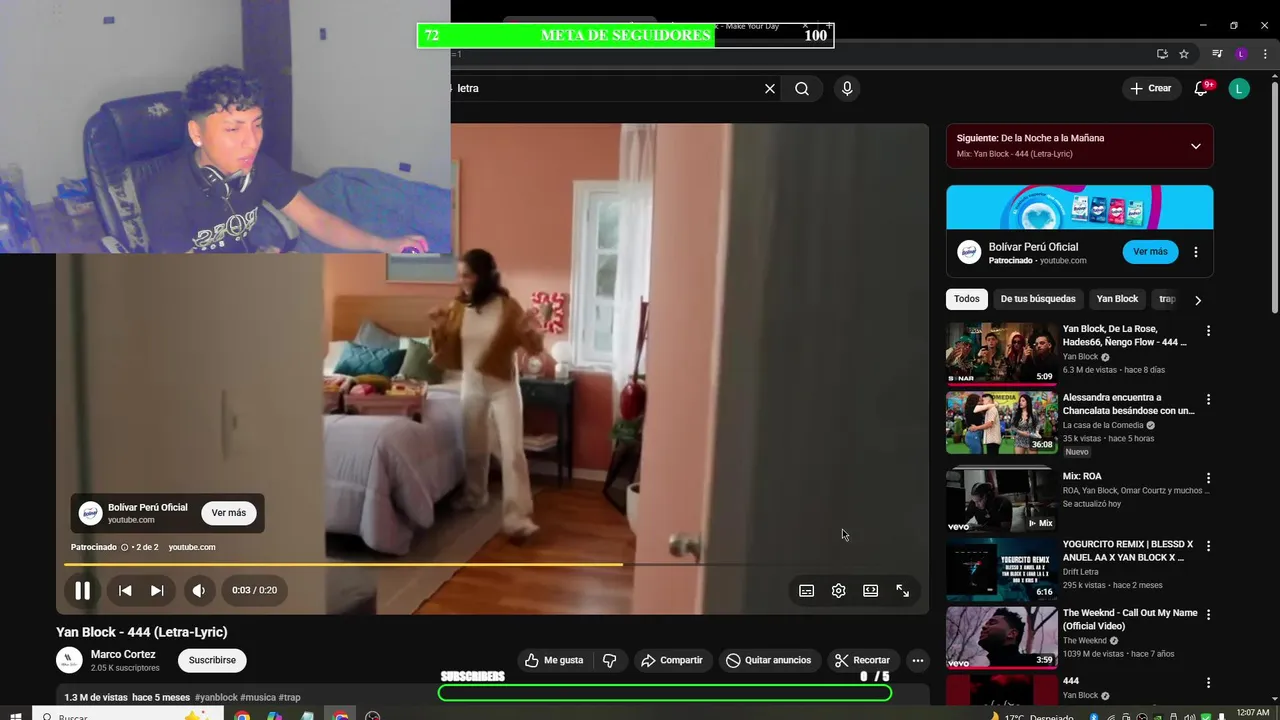
Task: Click the ad info icon beside Patrocinado
Action: [x=125, y=547]
